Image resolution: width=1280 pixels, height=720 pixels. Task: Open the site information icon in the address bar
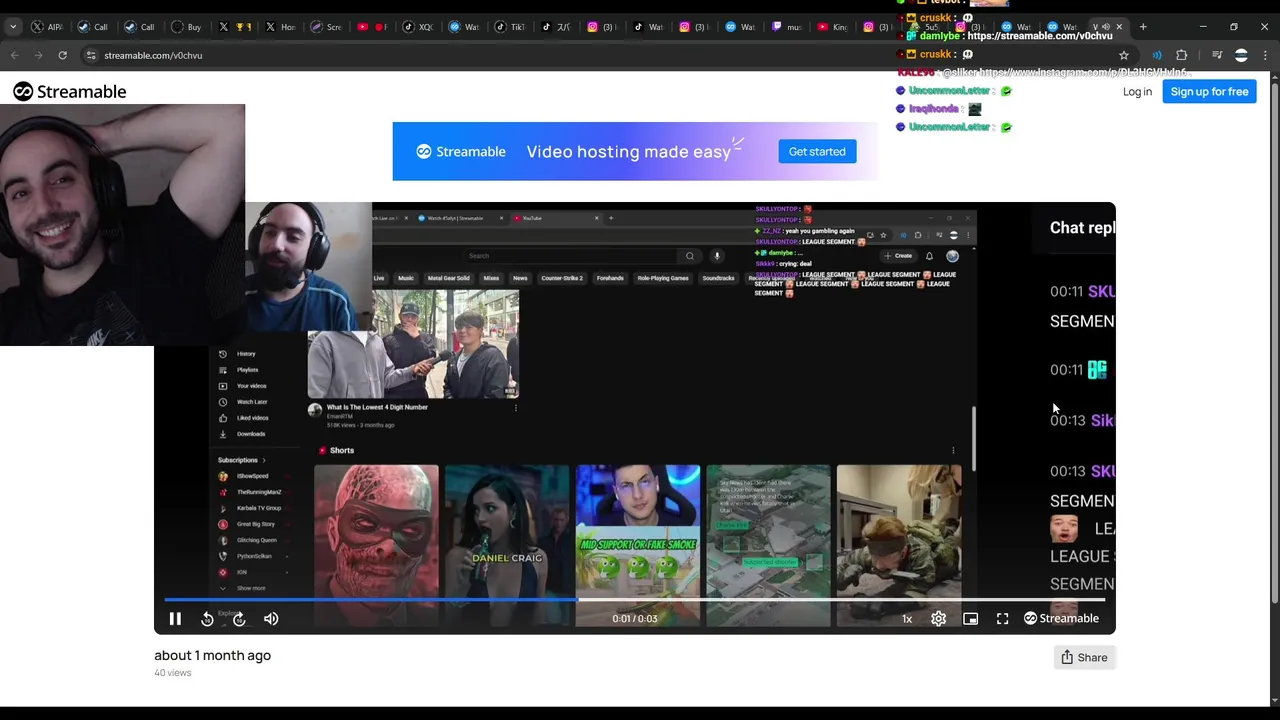pyautogui.click(x=89, y=55)
